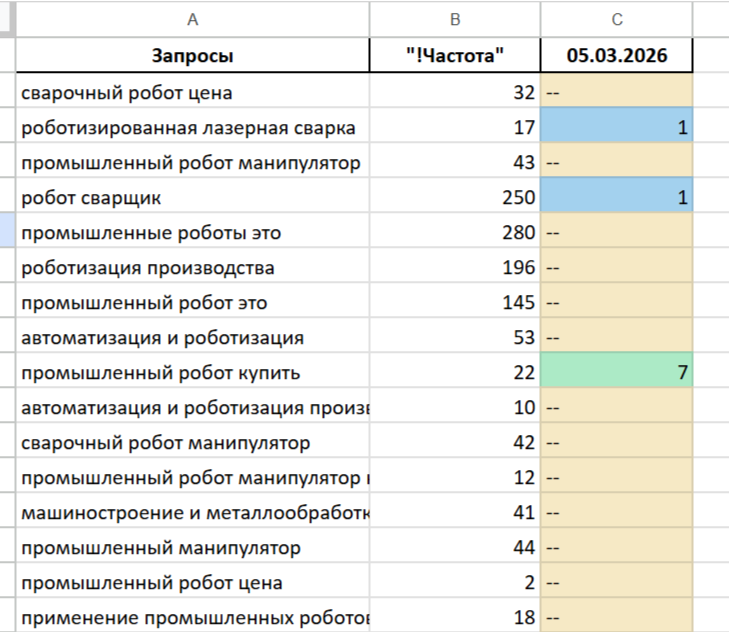Select cell "роботизация производства"
729x632 pixels.
192,267
